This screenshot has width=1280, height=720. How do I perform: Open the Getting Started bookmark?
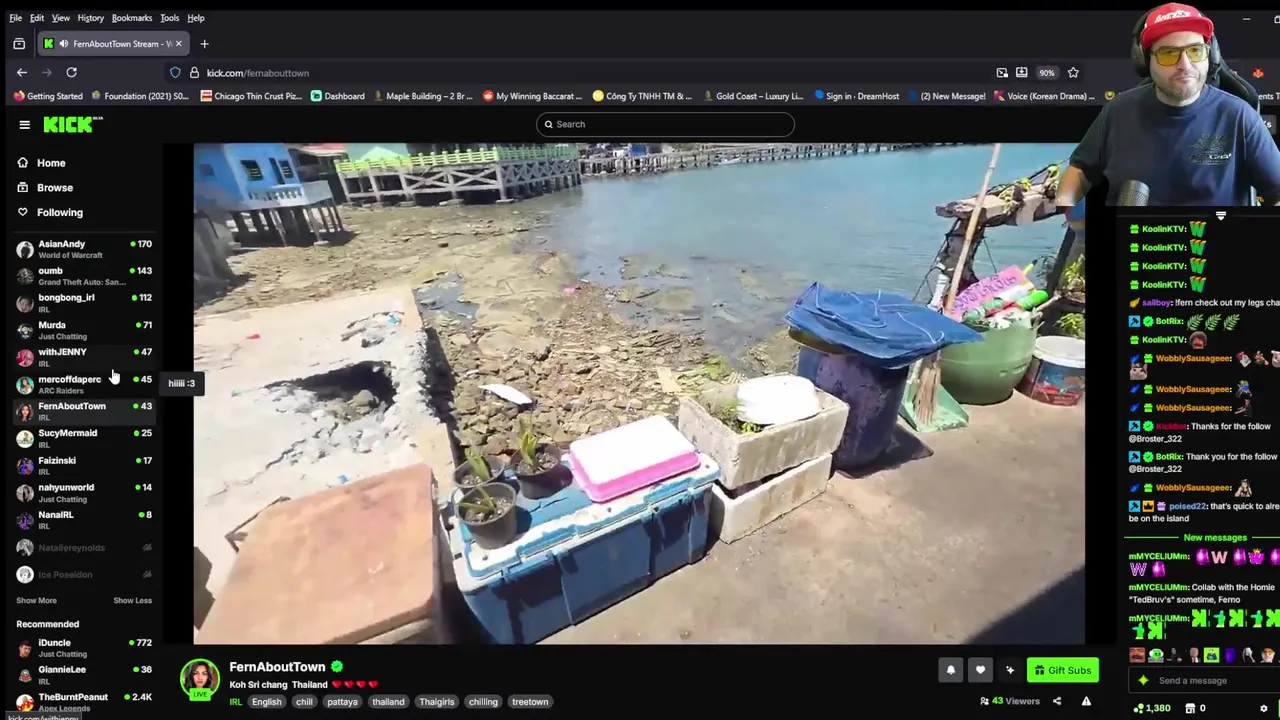click(x=48, y=96)
